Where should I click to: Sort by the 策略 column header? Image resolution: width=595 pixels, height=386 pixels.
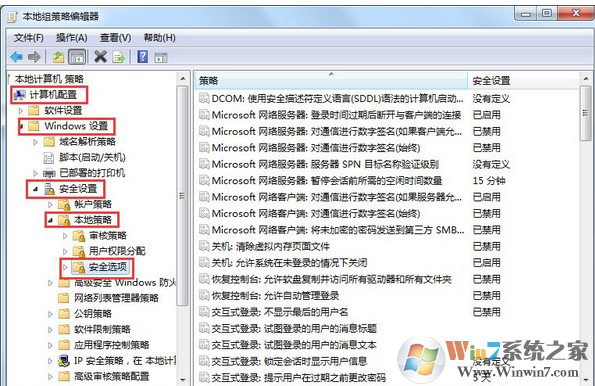(331, 80)
